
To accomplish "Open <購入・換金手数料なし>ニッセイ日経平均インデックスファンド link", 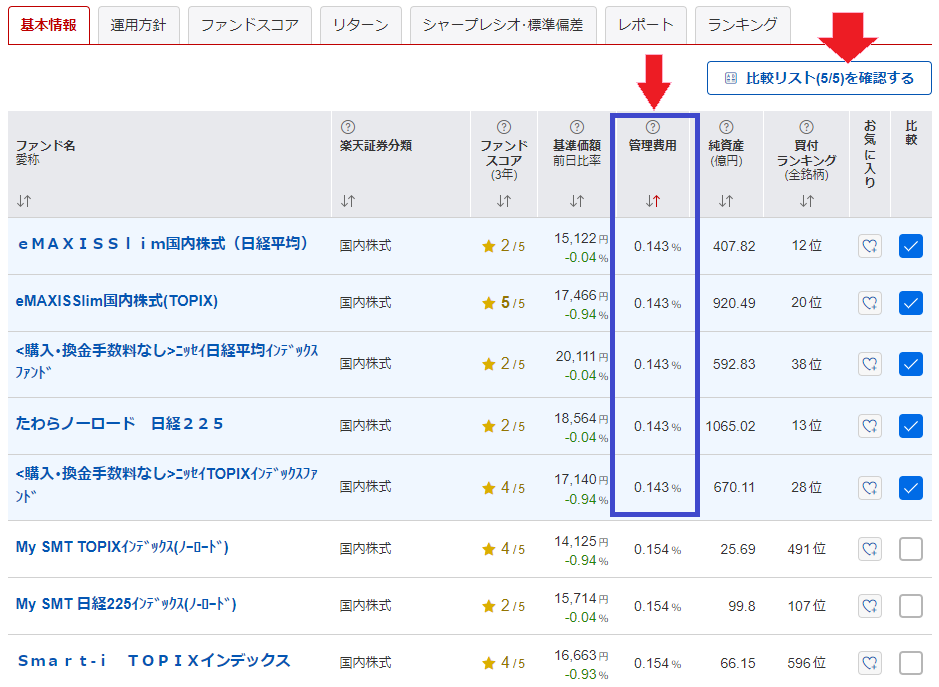I will tap(166, 361).
